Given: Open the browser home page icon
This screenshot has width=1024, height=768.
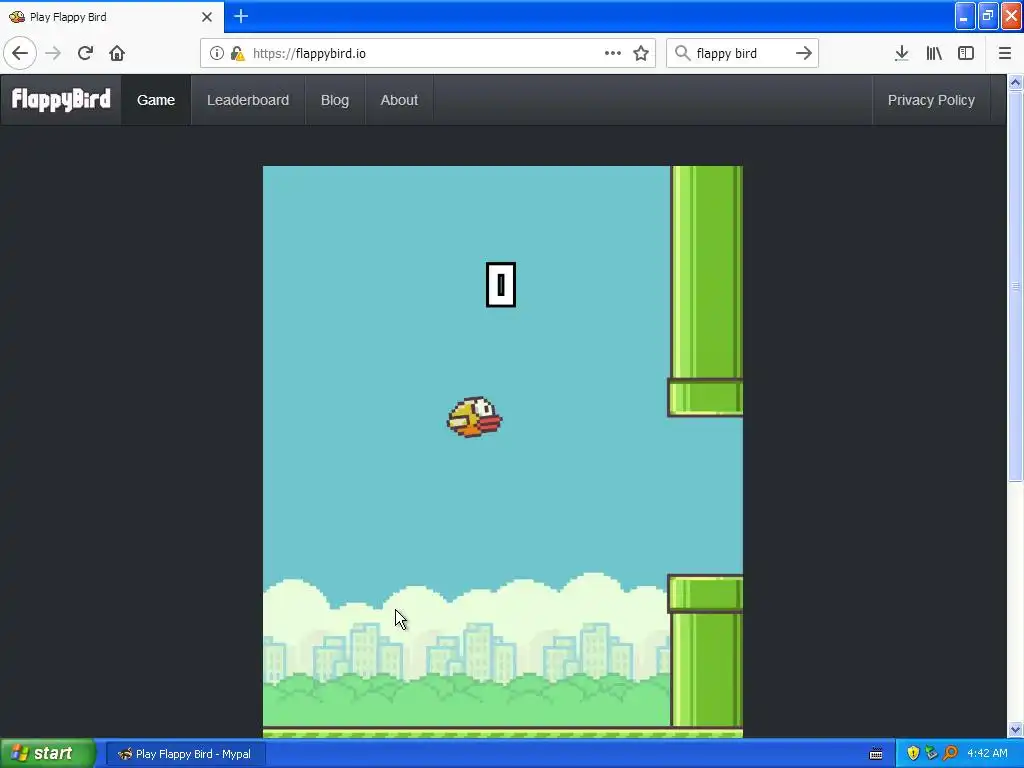Looking at the screenshot, I should [117, 53].
